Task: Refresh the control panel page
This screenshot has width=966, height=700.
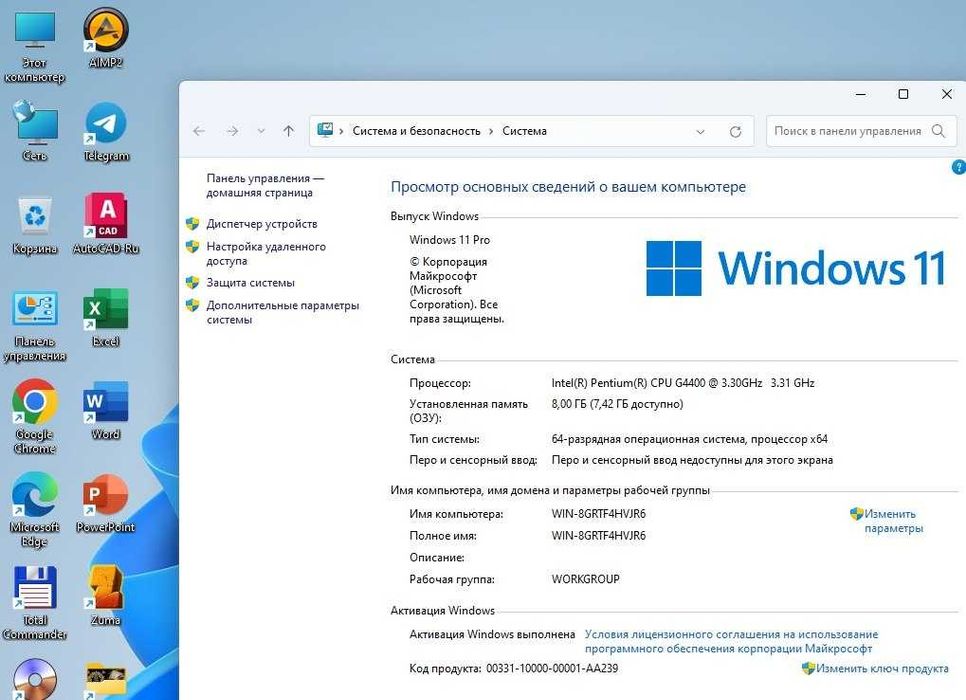Action: tap(735, 131)
